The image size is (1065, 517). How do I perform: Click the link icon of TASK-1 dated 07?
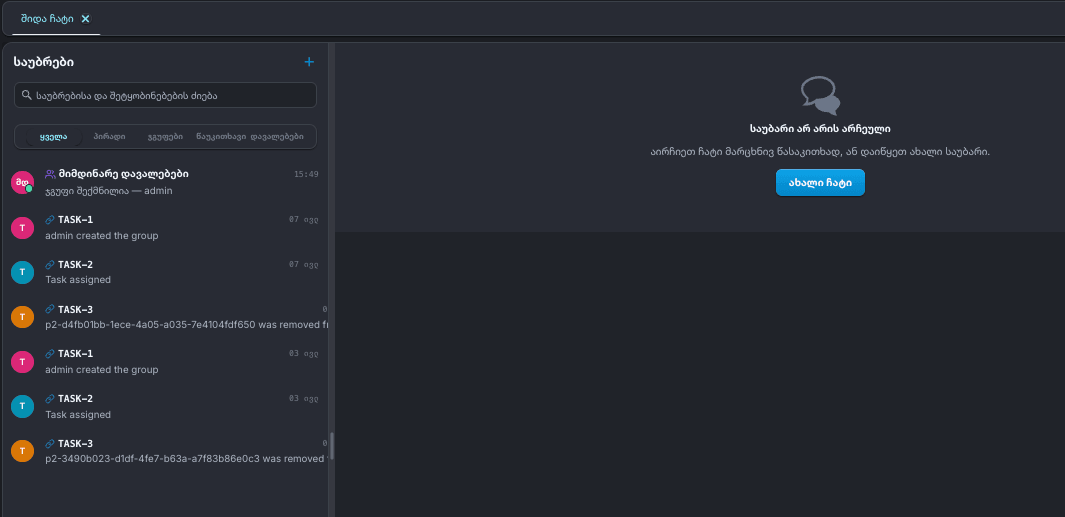[50, 219]
